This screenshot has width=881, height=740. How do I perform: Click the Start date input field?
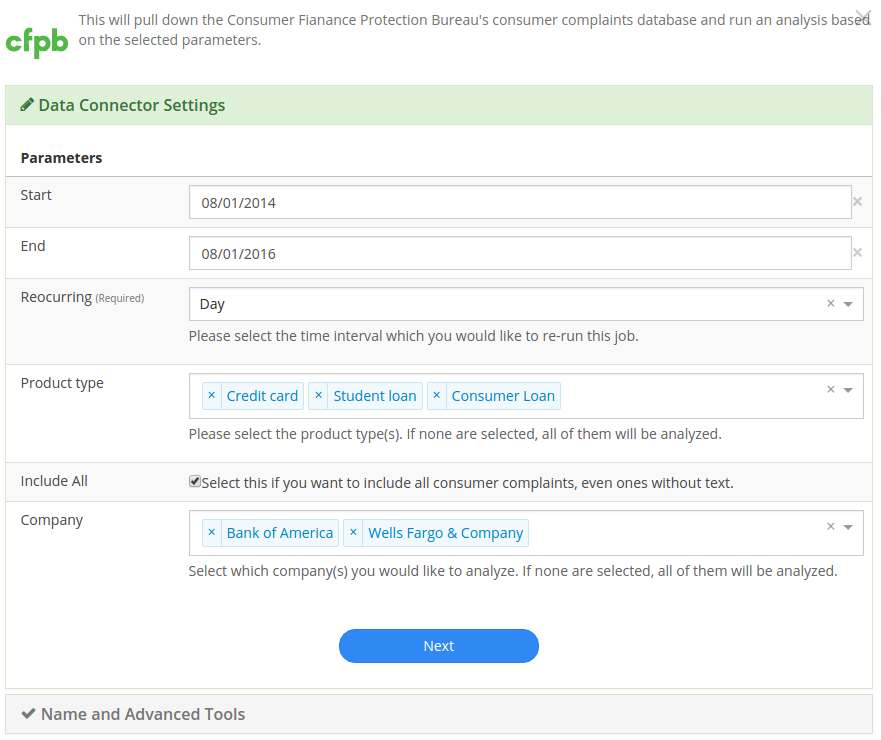tap(520, 202)
